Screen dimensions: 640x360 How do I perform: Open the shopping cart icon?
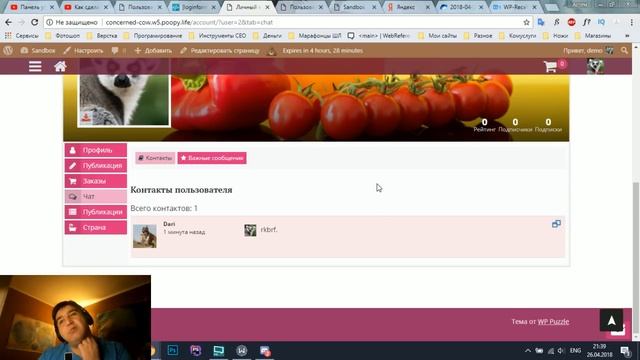(550, 67)
